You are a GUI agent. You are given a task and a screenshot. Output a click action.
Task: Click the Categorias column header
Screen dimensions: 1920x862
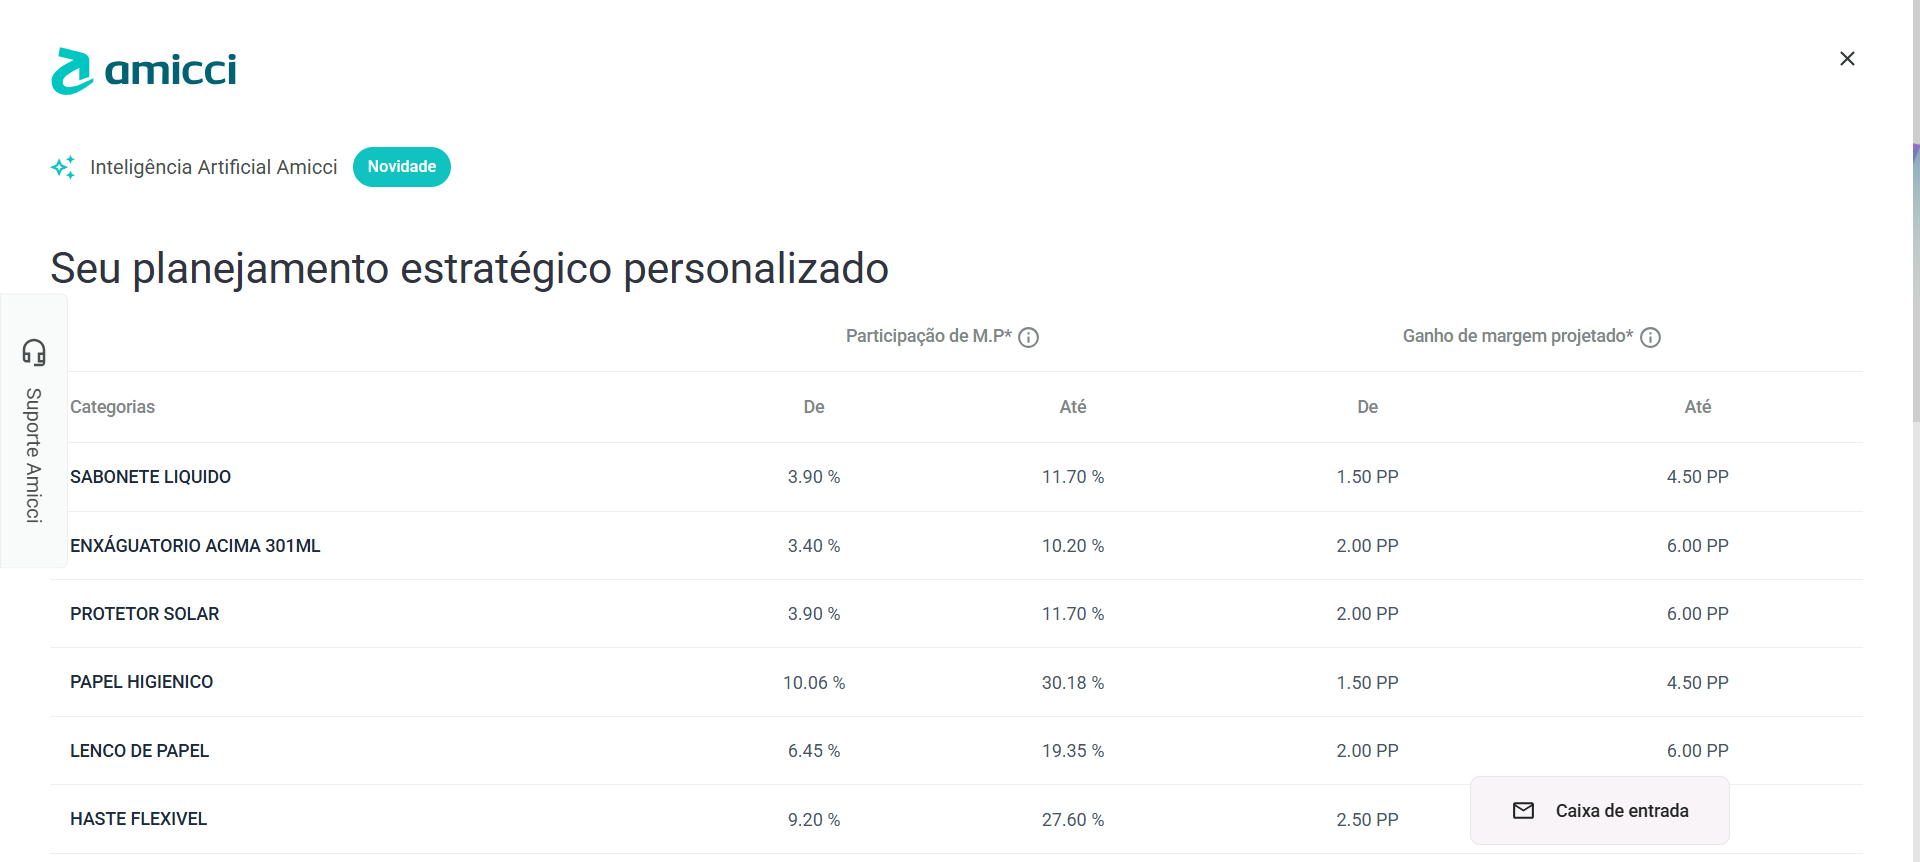click(x=112, y=407)
